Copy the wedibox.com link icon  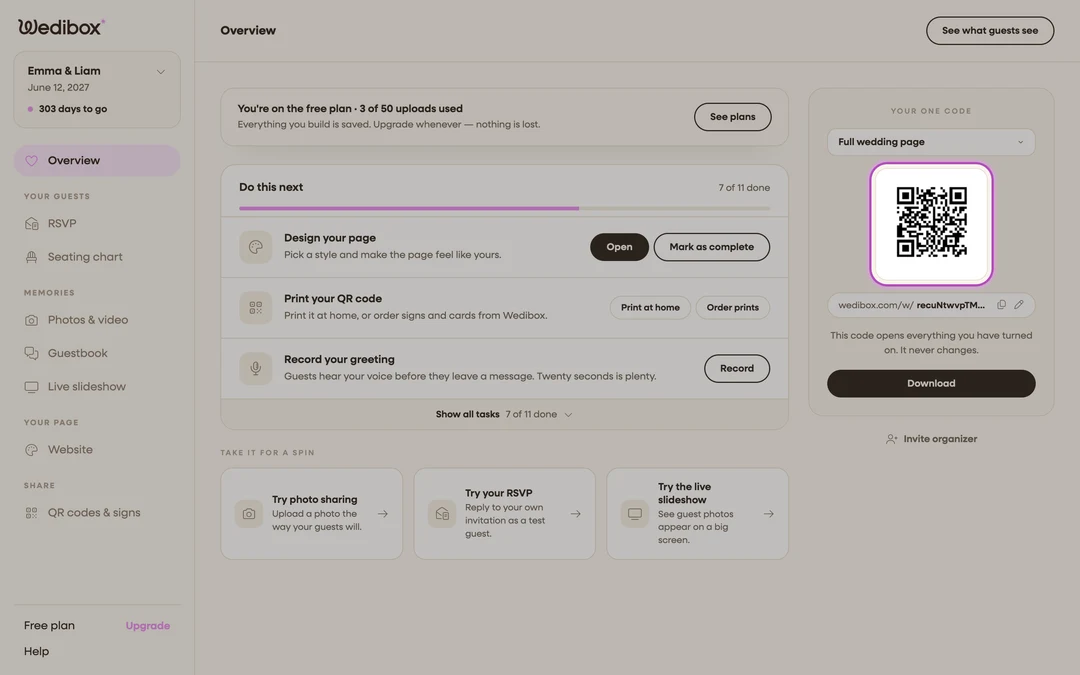1001,305
